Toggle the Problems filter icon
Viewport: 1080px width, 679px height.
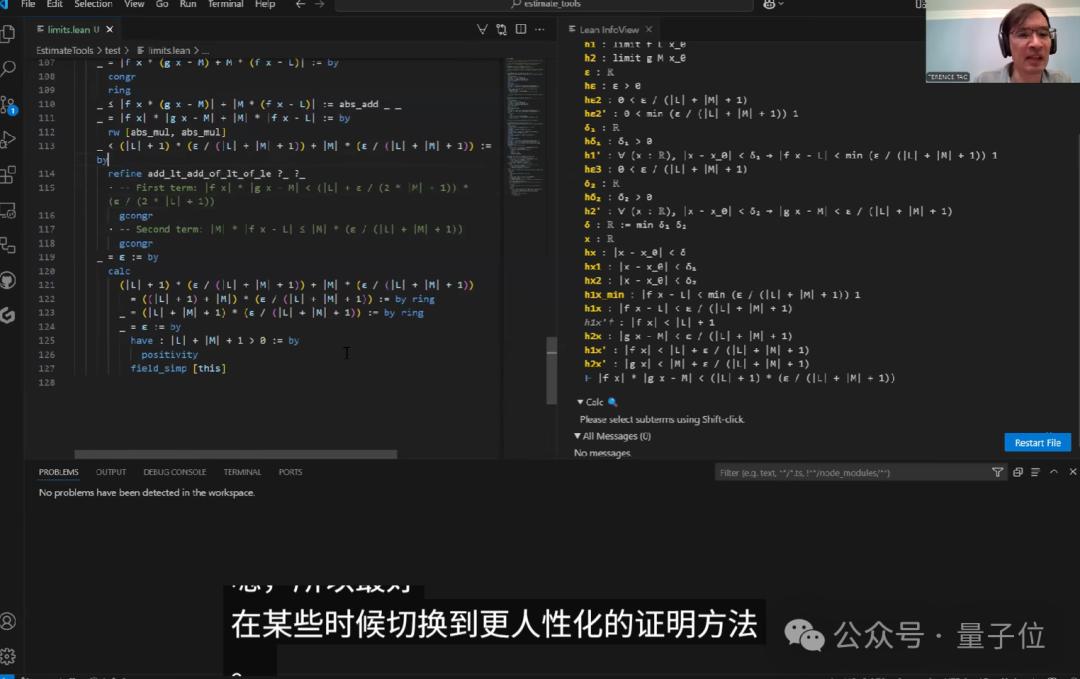click(x=998, y=471)
